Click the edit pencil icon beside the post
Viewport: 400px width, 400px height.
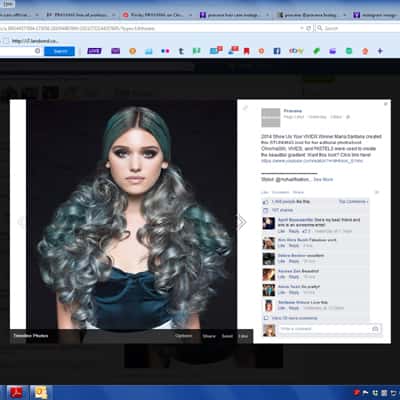(x=245, y=108)
